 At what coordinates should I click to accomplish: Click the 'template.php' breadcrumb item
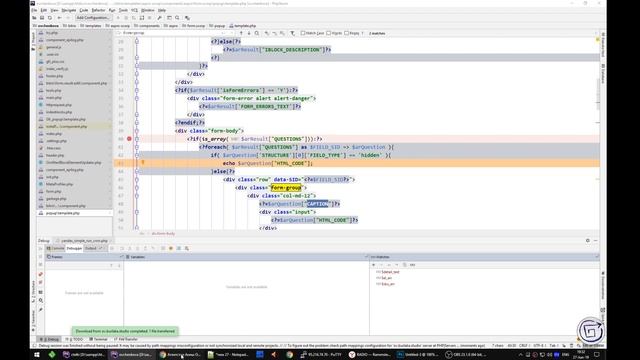point(242,26)
